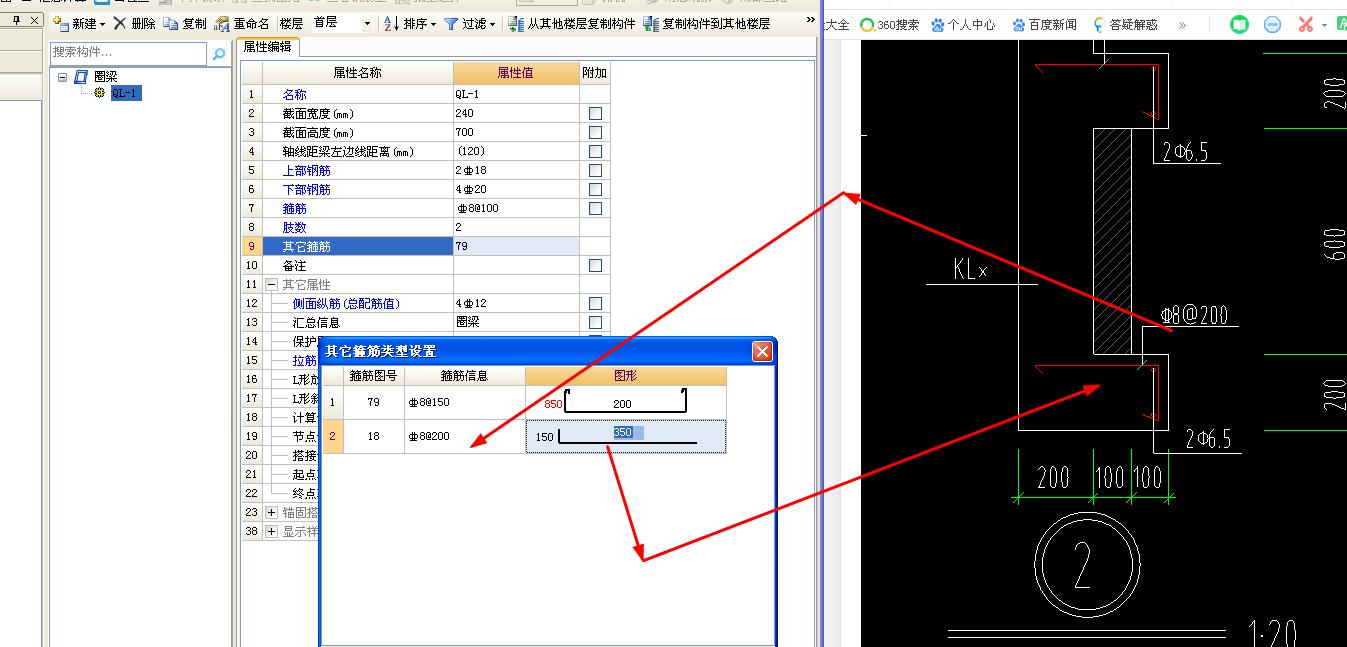
Task: Click the 属性名称 column header
Action: (357, 73)
